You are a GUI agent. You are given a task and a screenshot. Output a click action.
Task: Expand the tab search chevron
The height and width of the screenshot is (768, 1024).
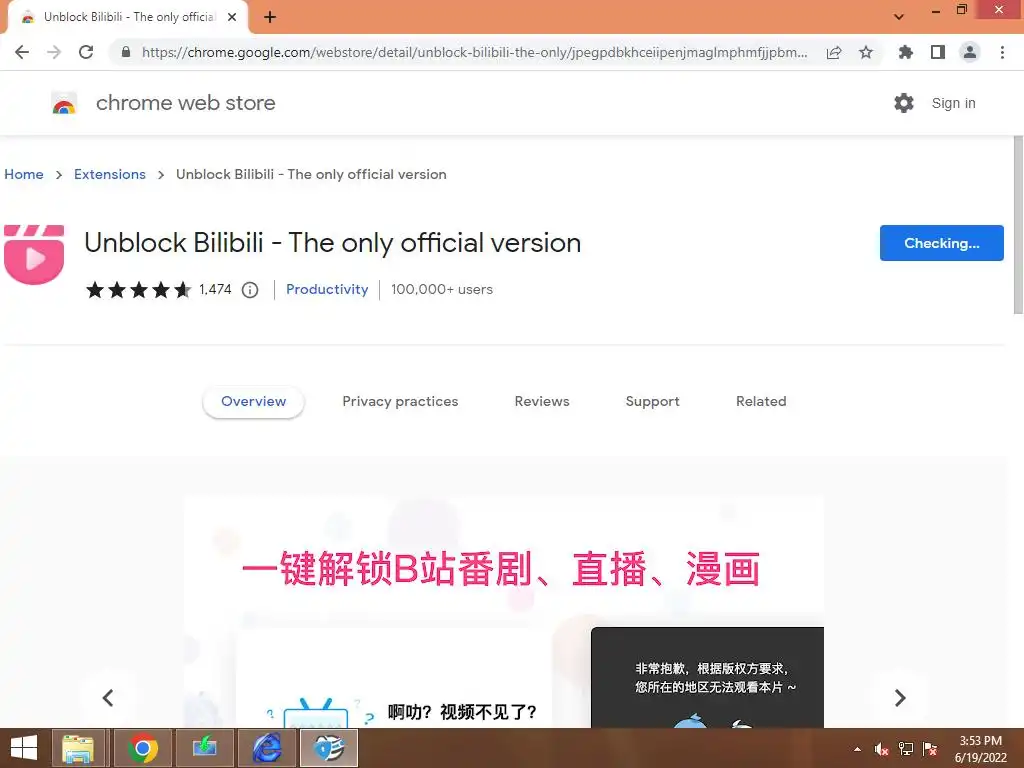click(899, 17)
